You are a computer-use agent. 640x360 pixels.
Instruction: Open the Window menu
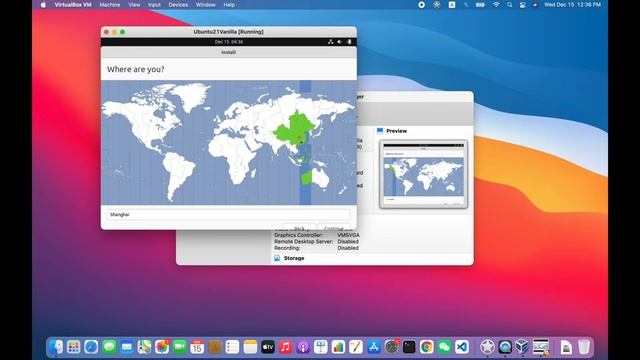(205, 5)
